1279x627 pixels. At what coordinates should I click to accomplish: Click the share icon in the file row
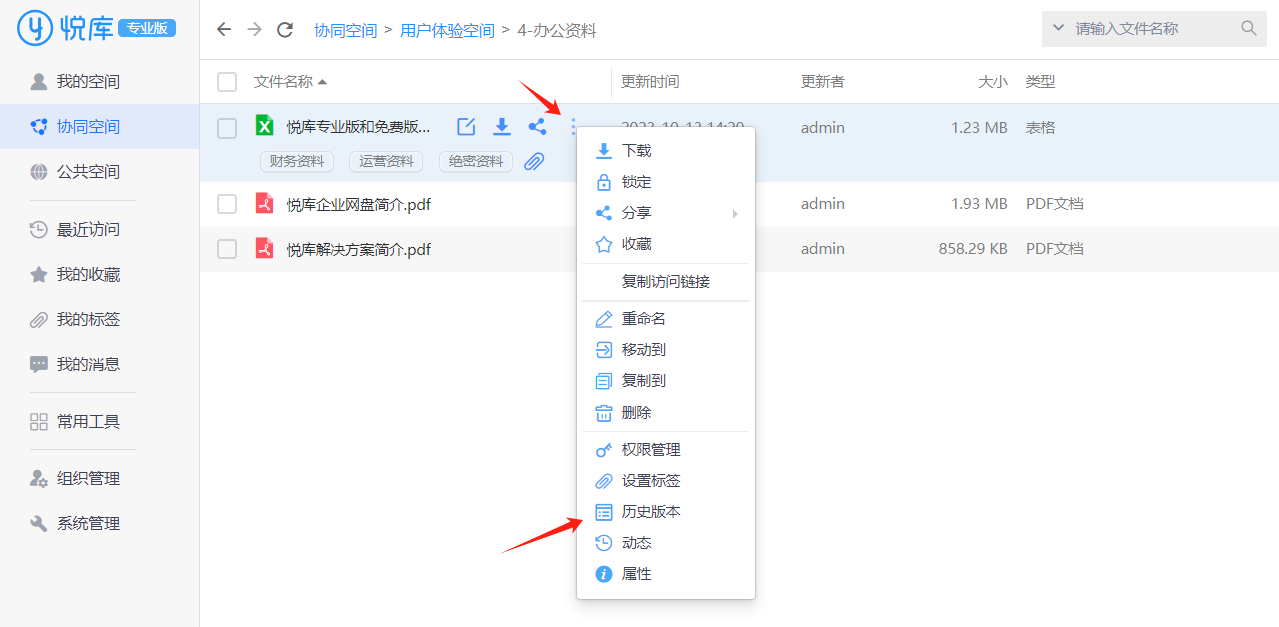click(538, 127)
